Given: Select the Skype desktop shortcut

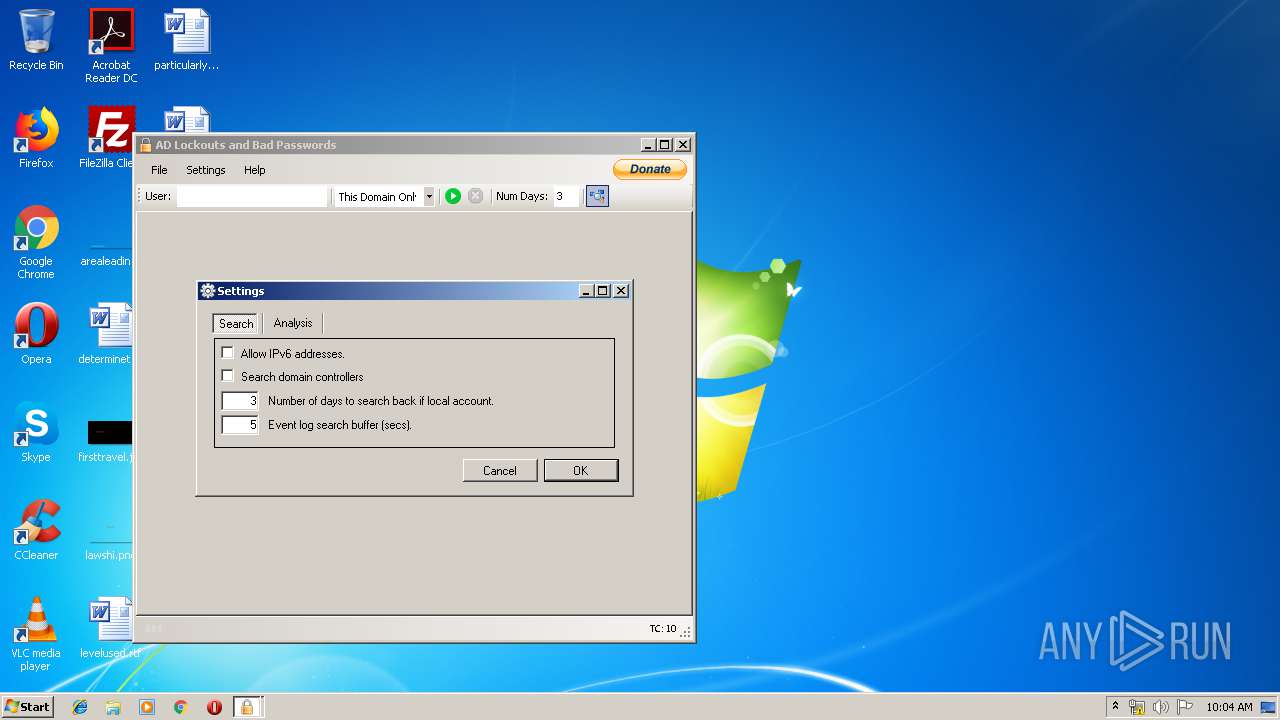Looking at the screenshot, I should (36, 432).
